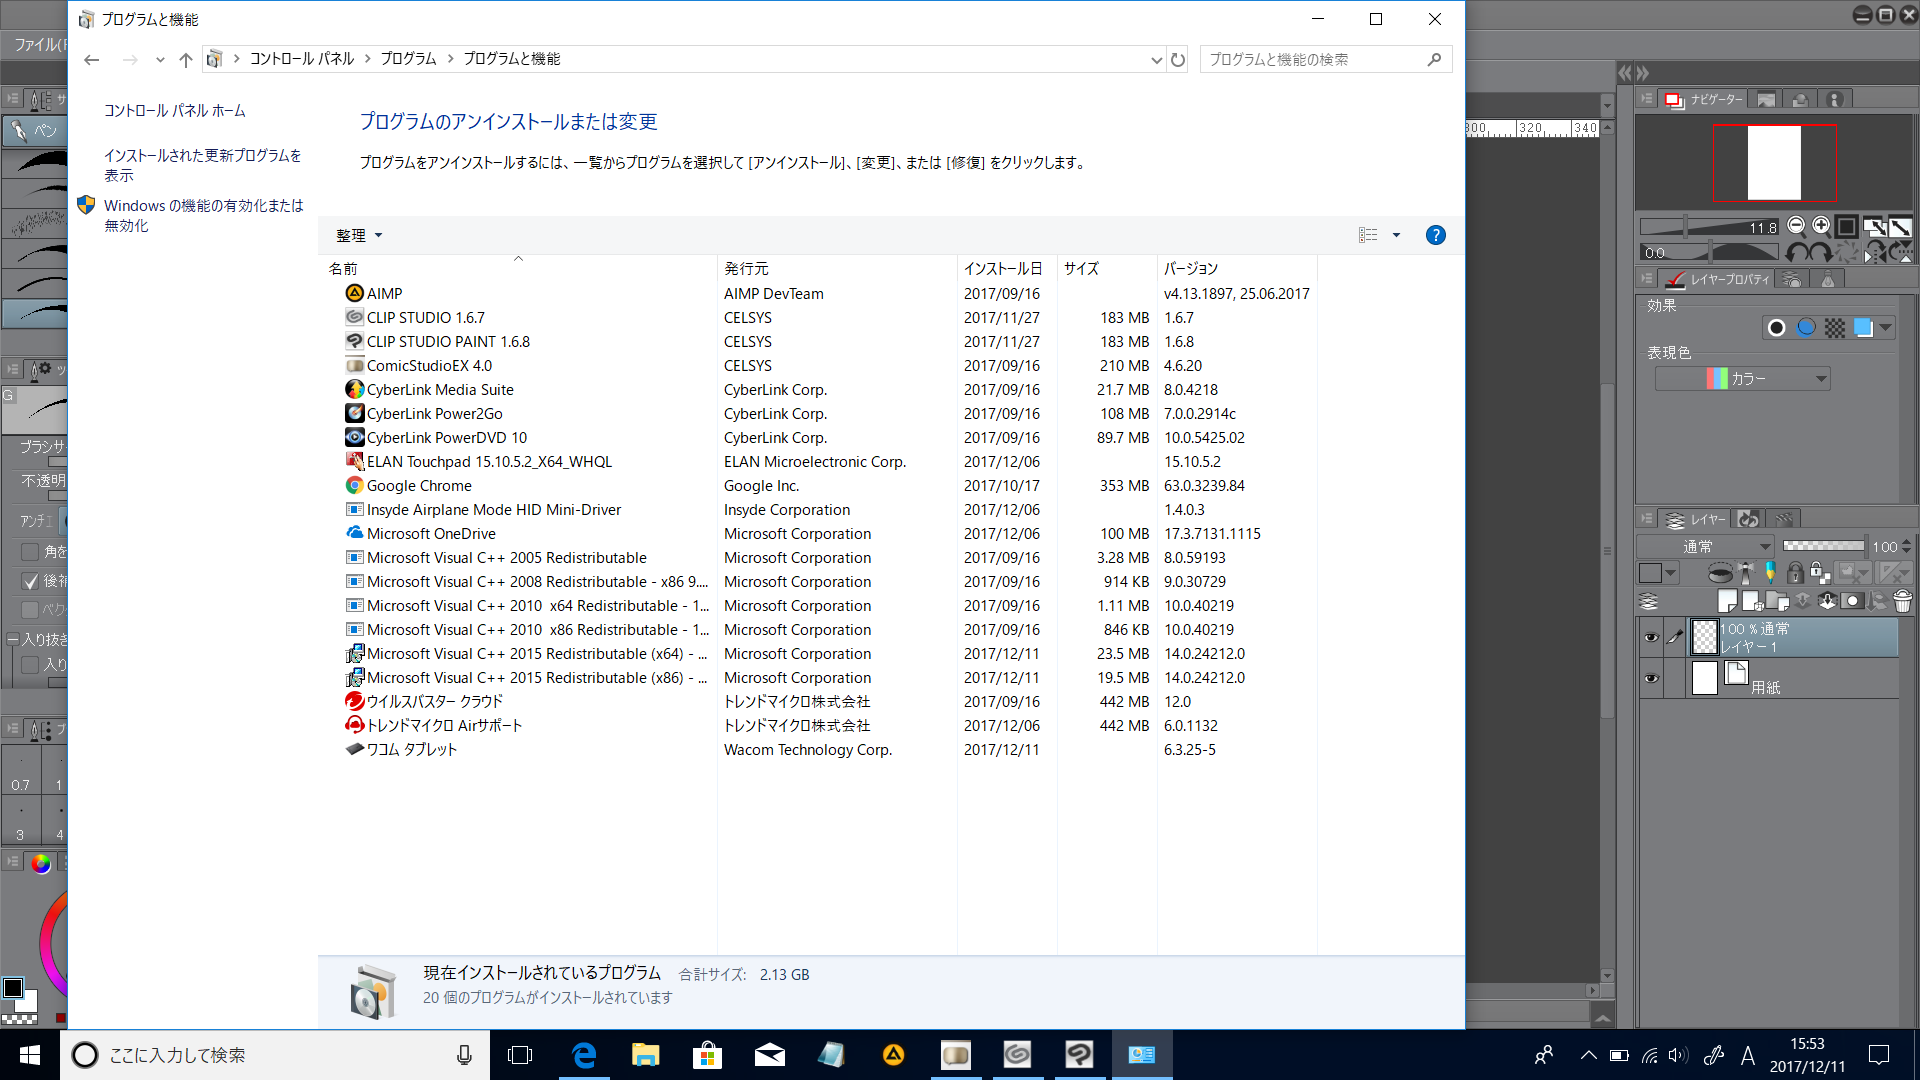Open 整理 organize dropdown menu
This screenshot has width=1920, height=1080.
[x=359, y=235]
